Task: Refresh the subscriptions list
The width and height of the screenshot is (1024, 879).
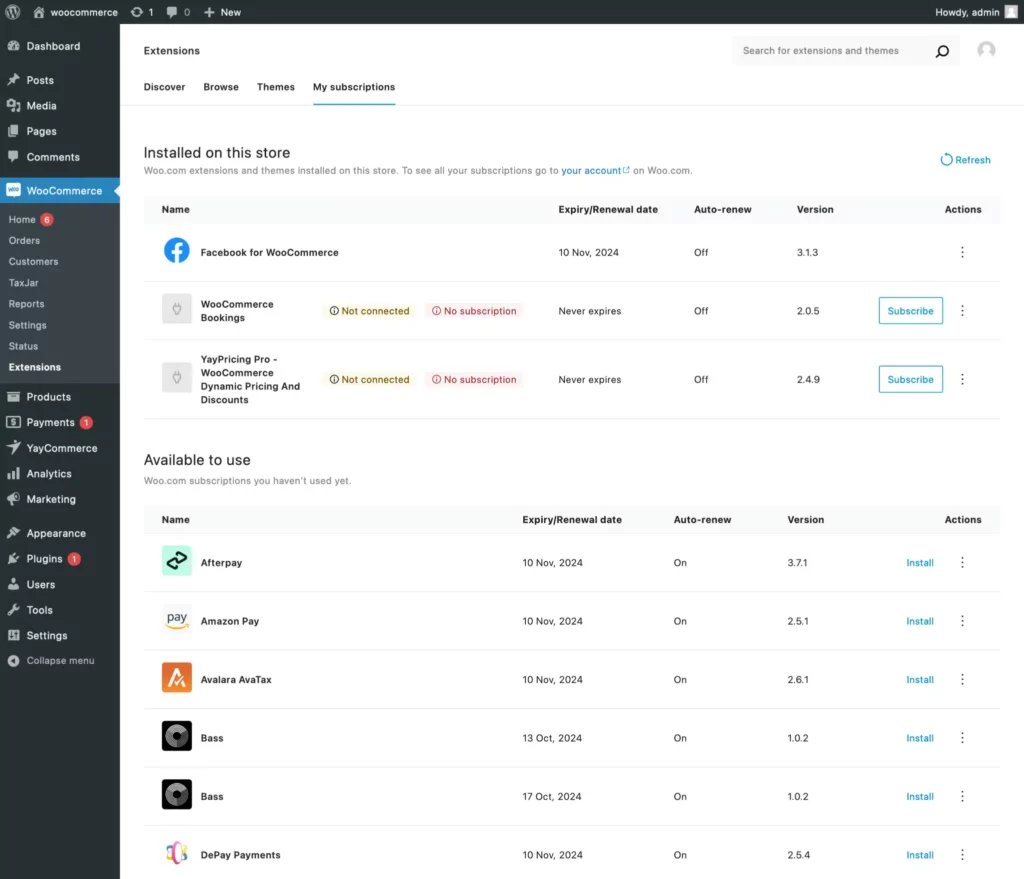Action: tap(965, 160)
